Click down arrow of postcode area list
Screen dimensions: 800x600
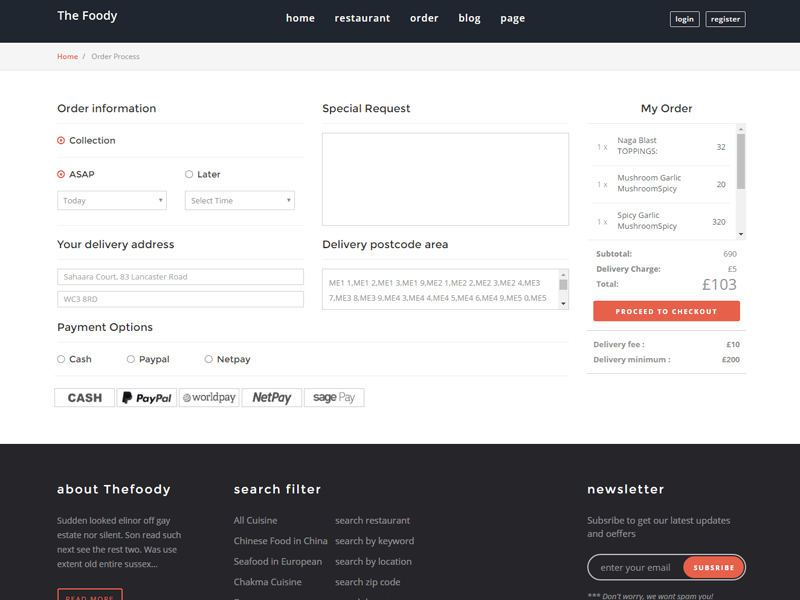[563, 303]
